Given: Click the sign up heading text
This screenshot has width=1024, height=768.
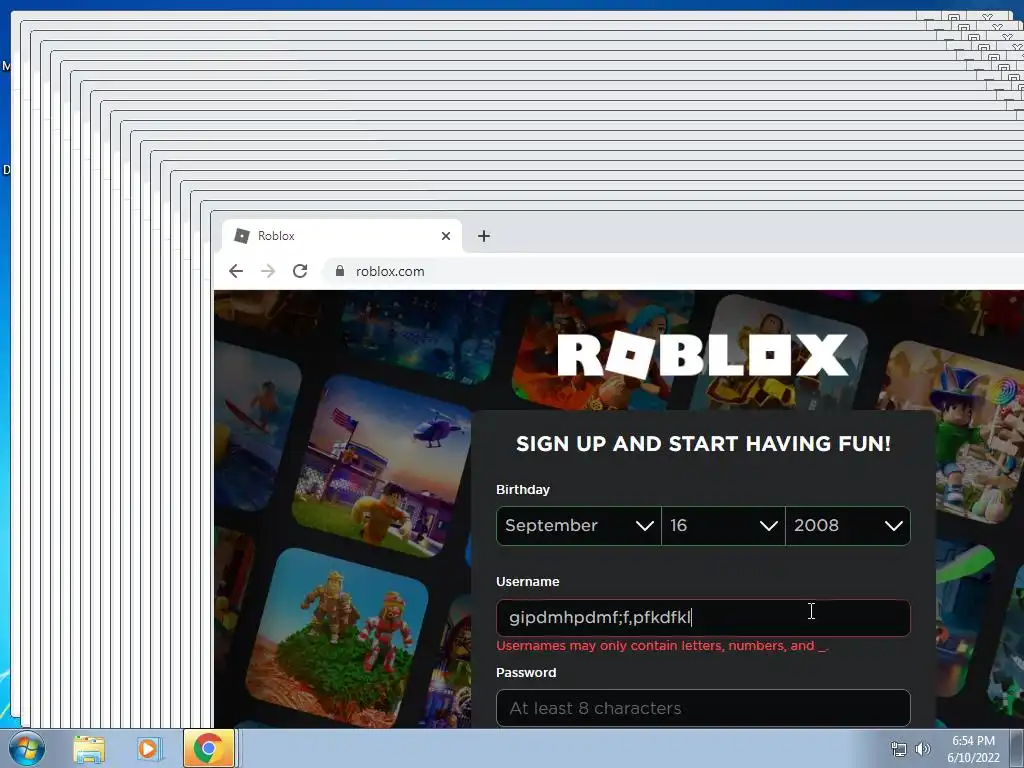Looking at the screenshot, I should 703,444.
